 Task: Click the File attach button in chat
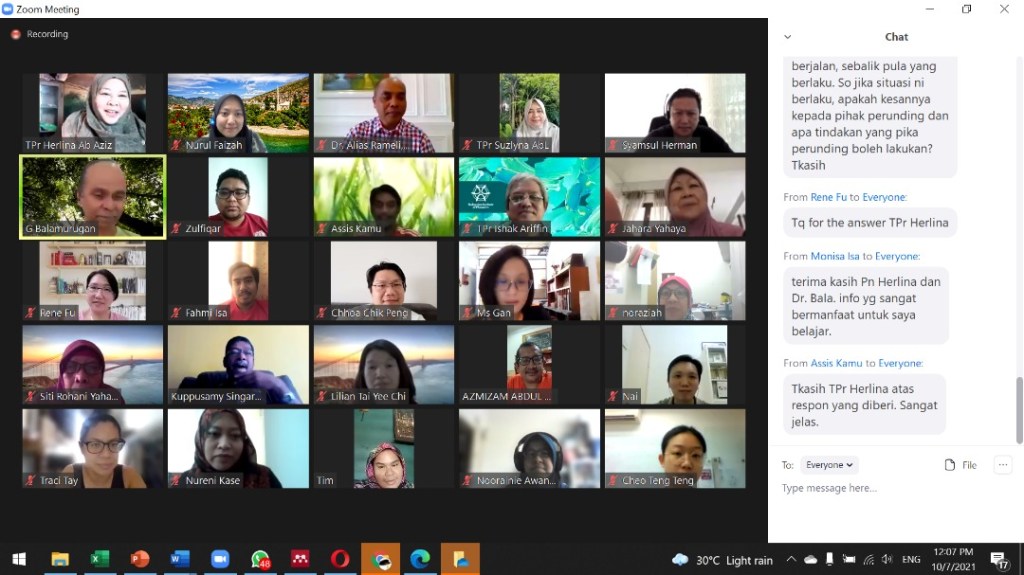960,465
